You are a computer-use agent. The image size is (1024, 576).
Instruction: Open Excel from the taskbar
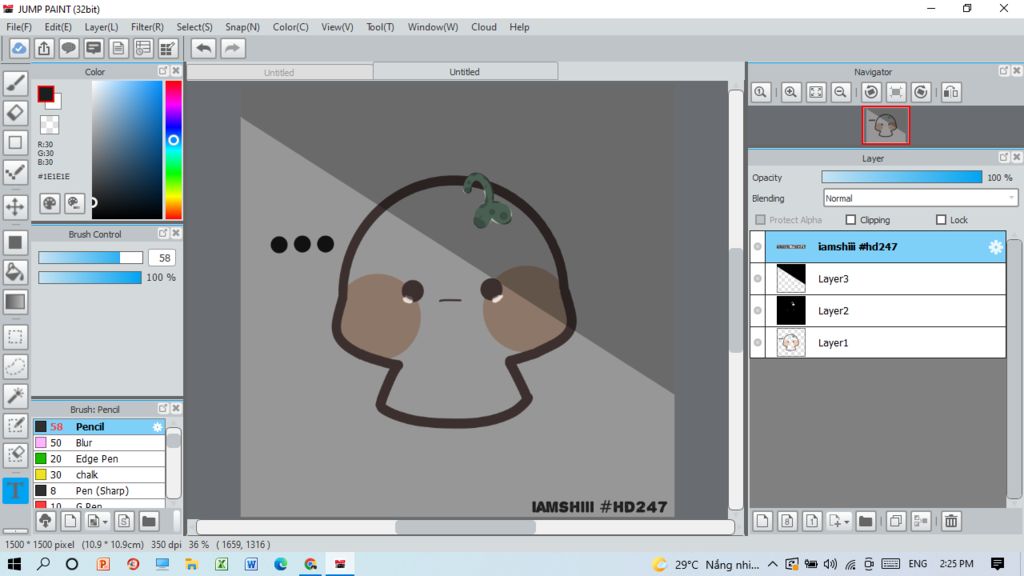tap(221, 564)
